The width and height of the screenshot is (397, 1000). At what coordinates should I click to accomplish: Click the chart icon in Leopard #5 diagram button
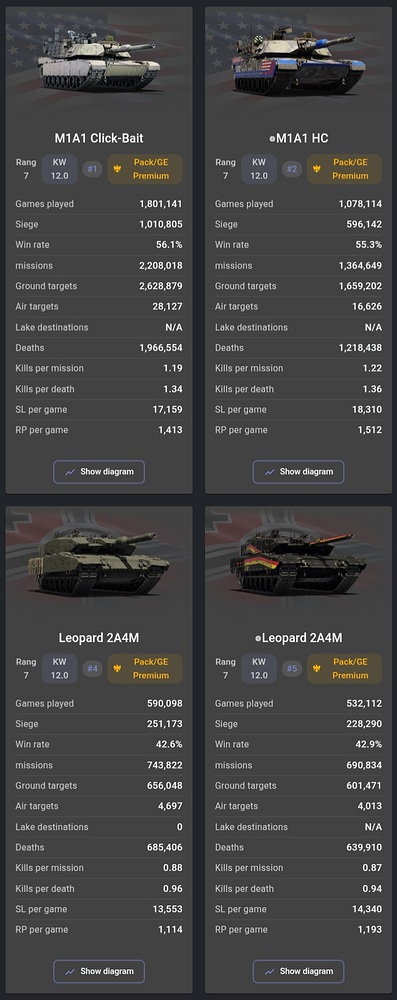(269, 971)
